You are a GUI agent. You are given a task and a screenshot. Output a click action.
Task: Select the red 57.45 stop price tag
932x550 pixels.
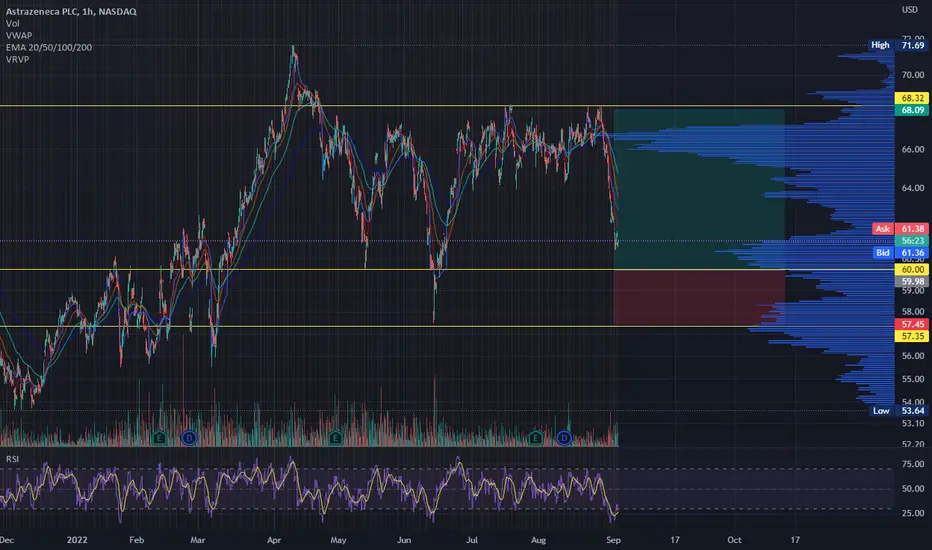912,324
